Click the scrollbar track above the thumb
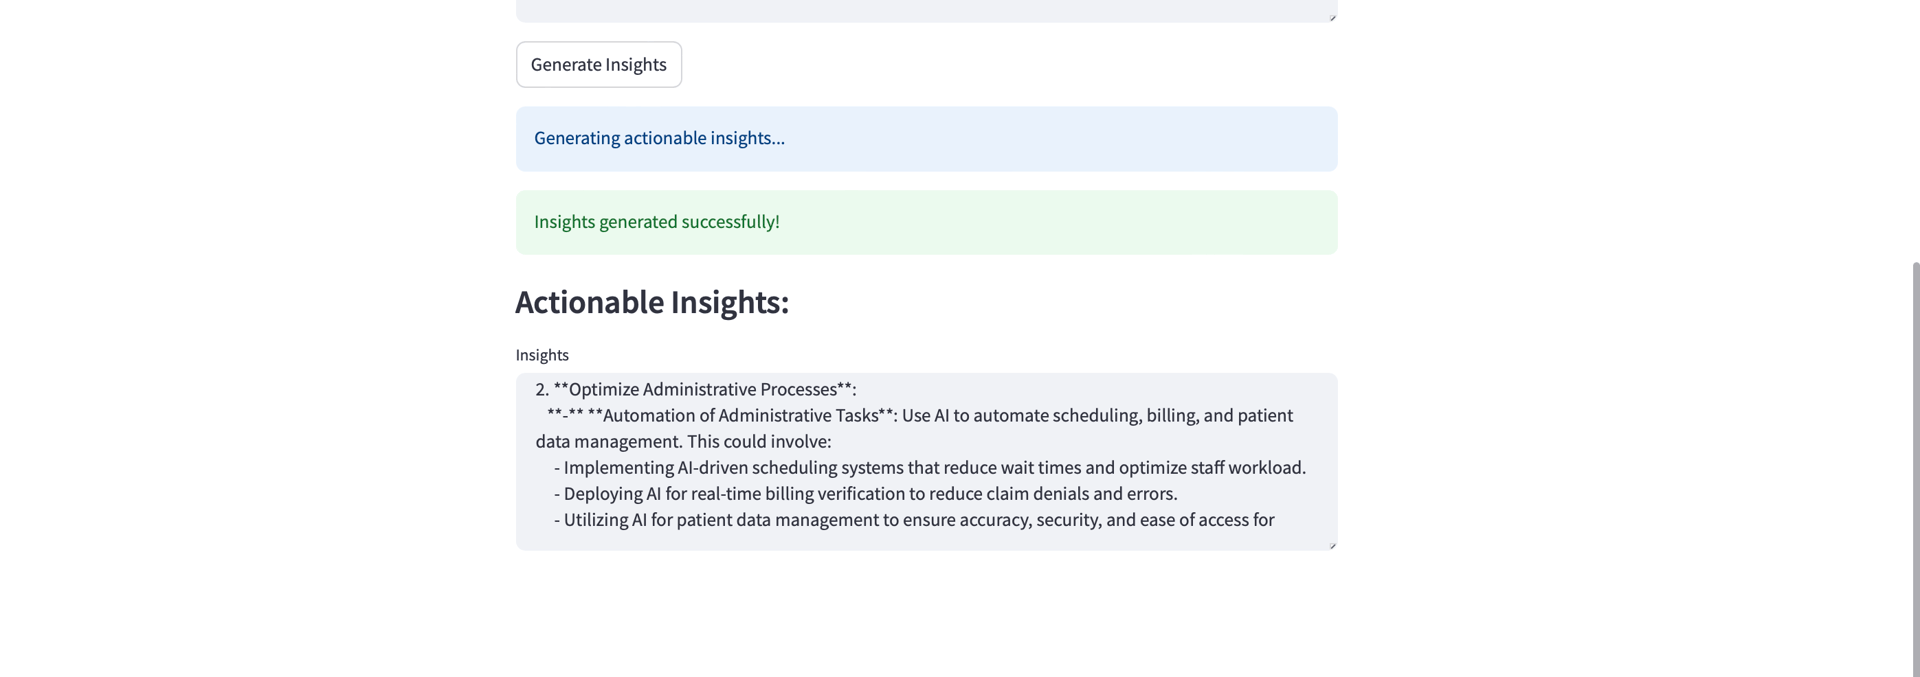The height and width of the screenshot is (677, 1920). point(1915,130)
